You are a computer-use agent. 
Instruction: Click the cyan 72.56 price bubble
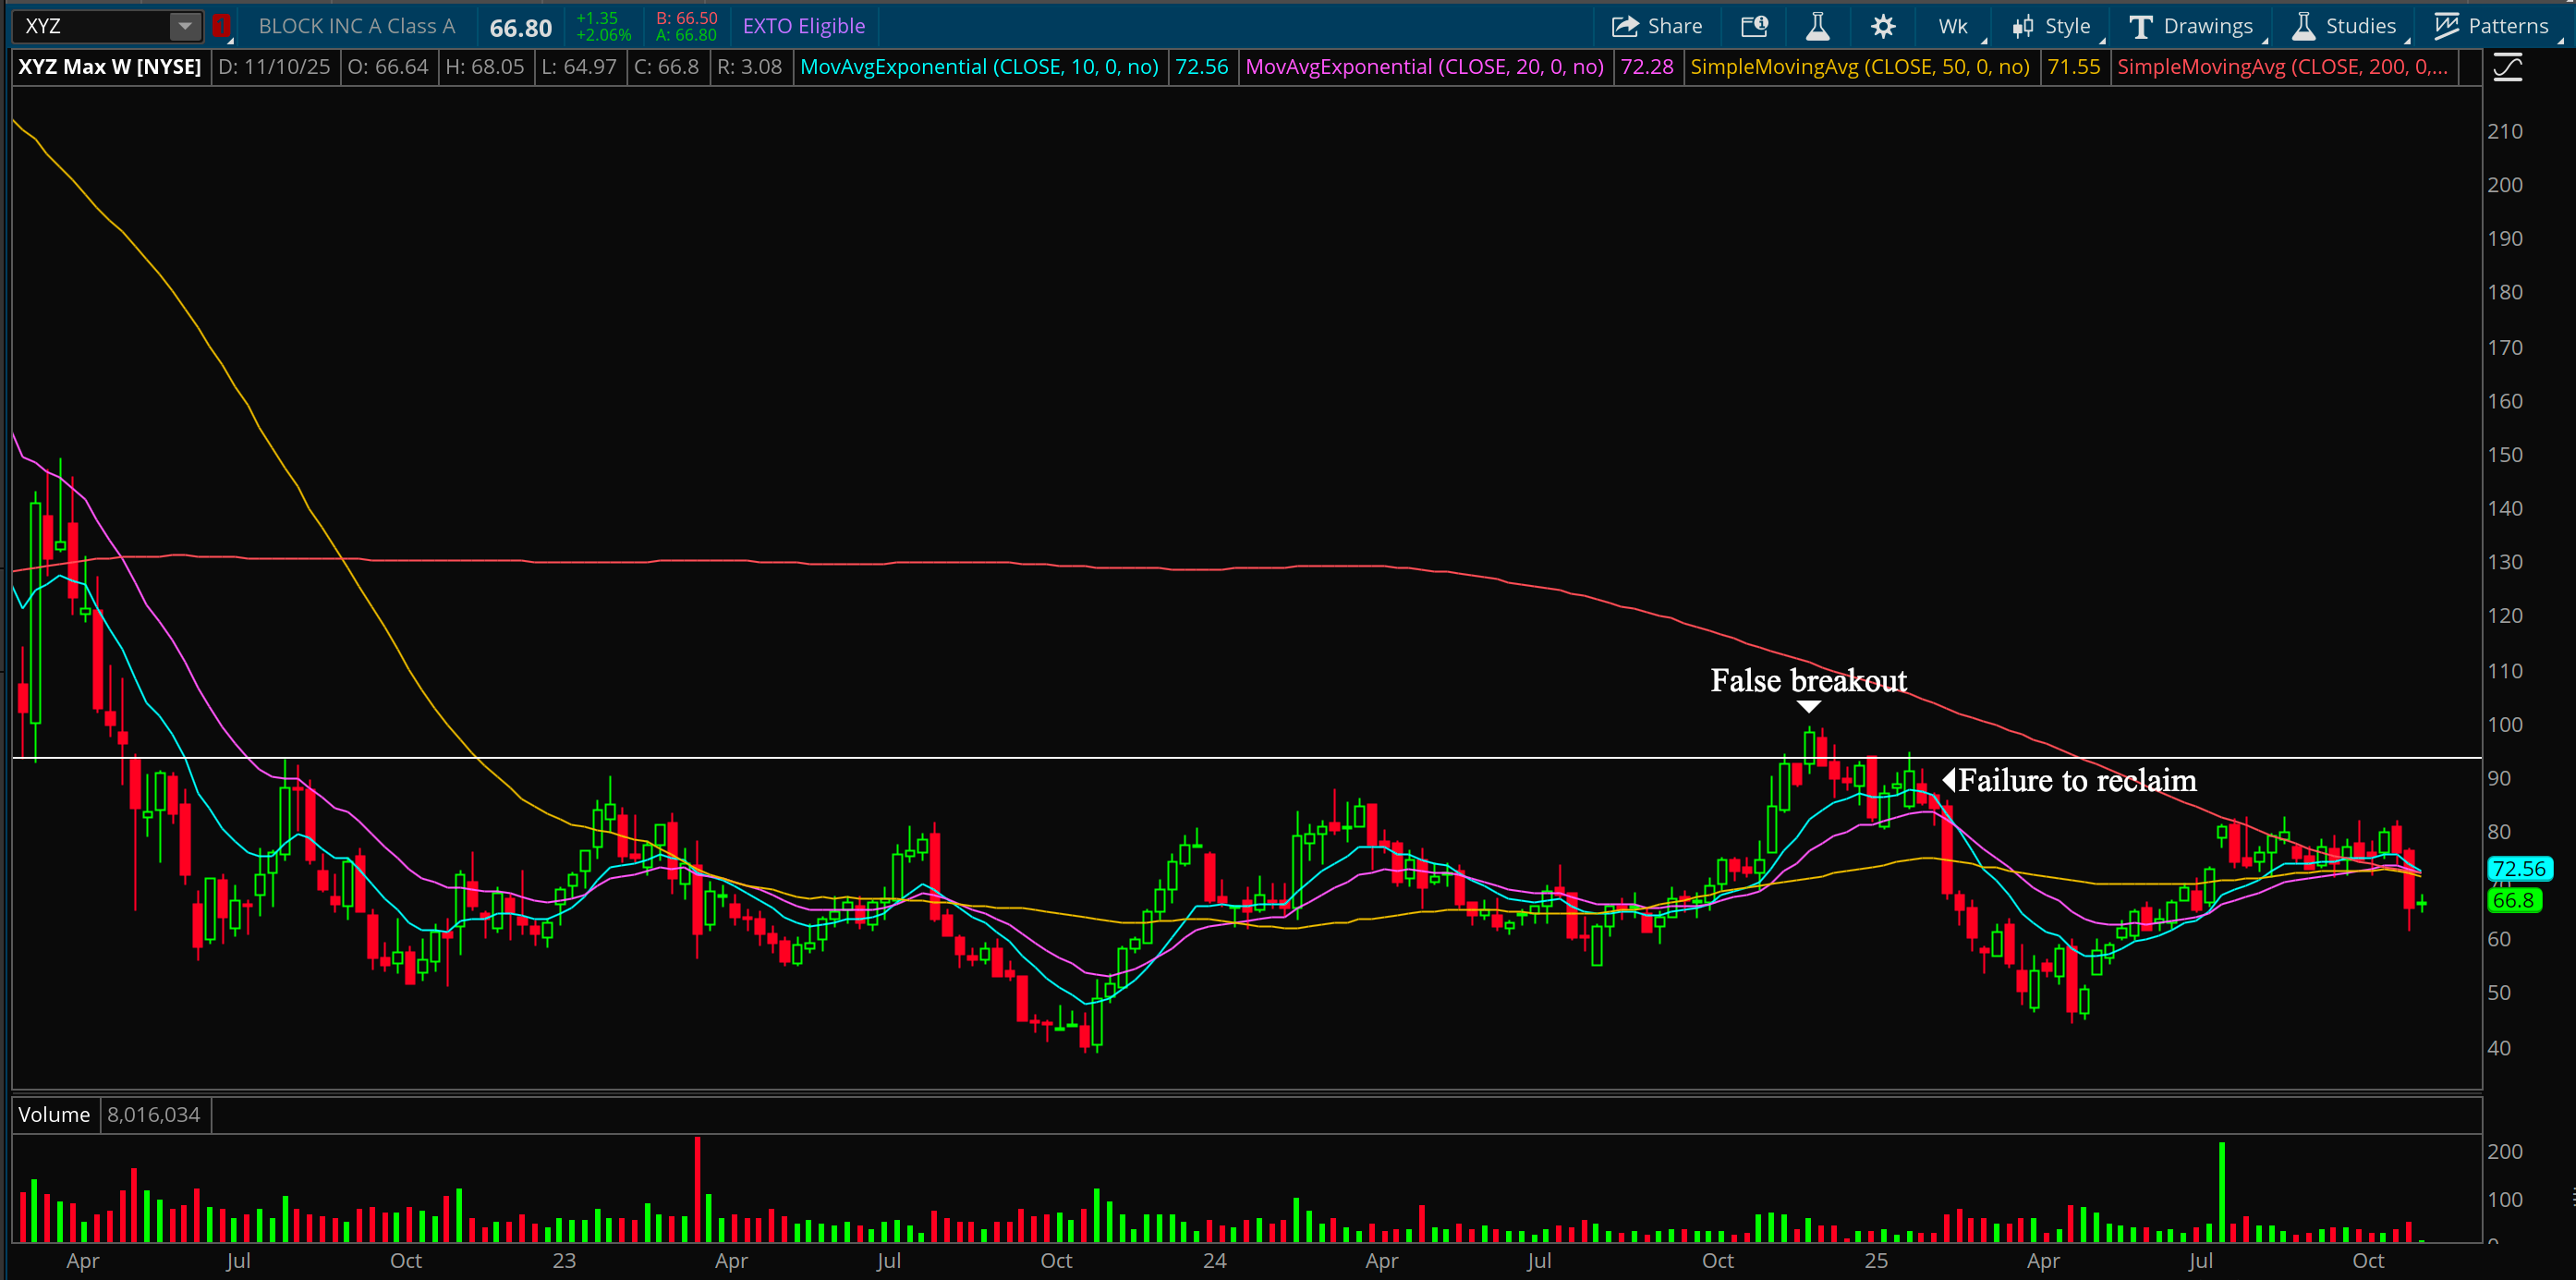[2518, 869]
